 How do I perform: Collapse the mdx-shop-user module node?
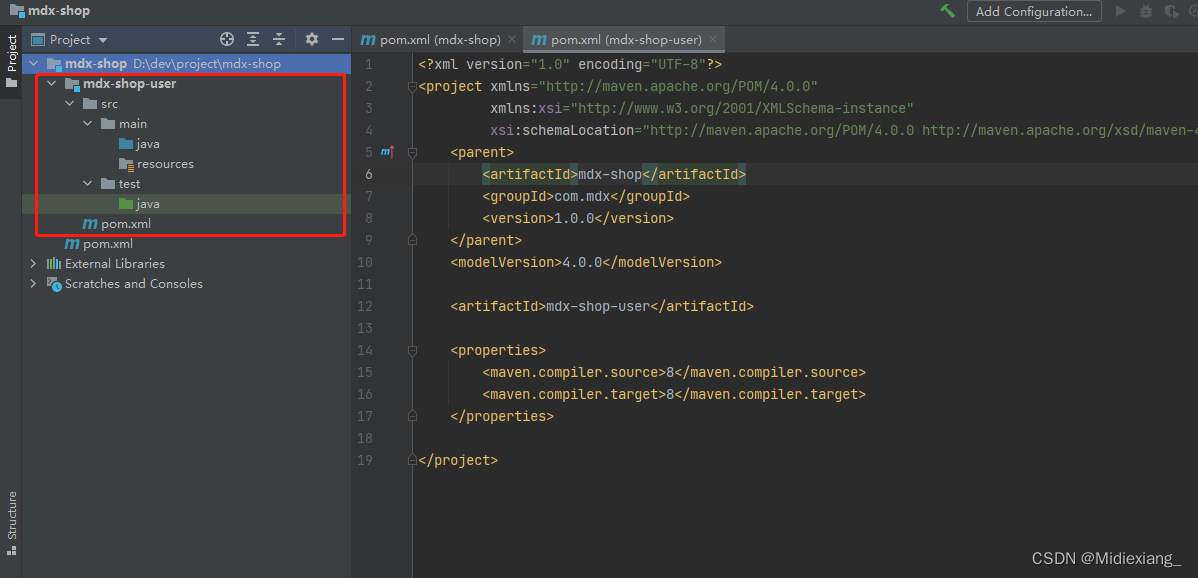click(x=52, y=84)
